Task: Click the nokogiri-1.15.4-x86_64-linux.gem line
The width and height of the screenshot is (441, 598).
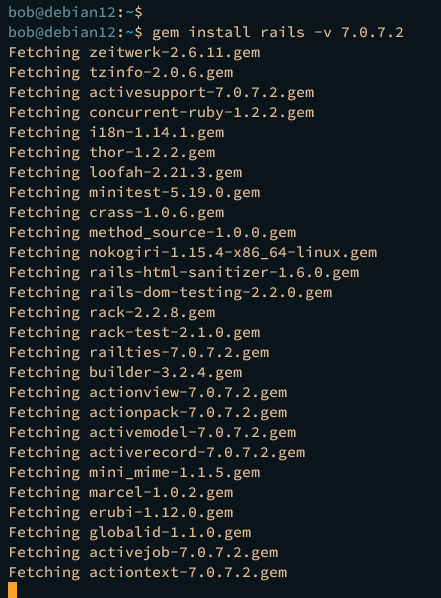Action: point(193,252)
